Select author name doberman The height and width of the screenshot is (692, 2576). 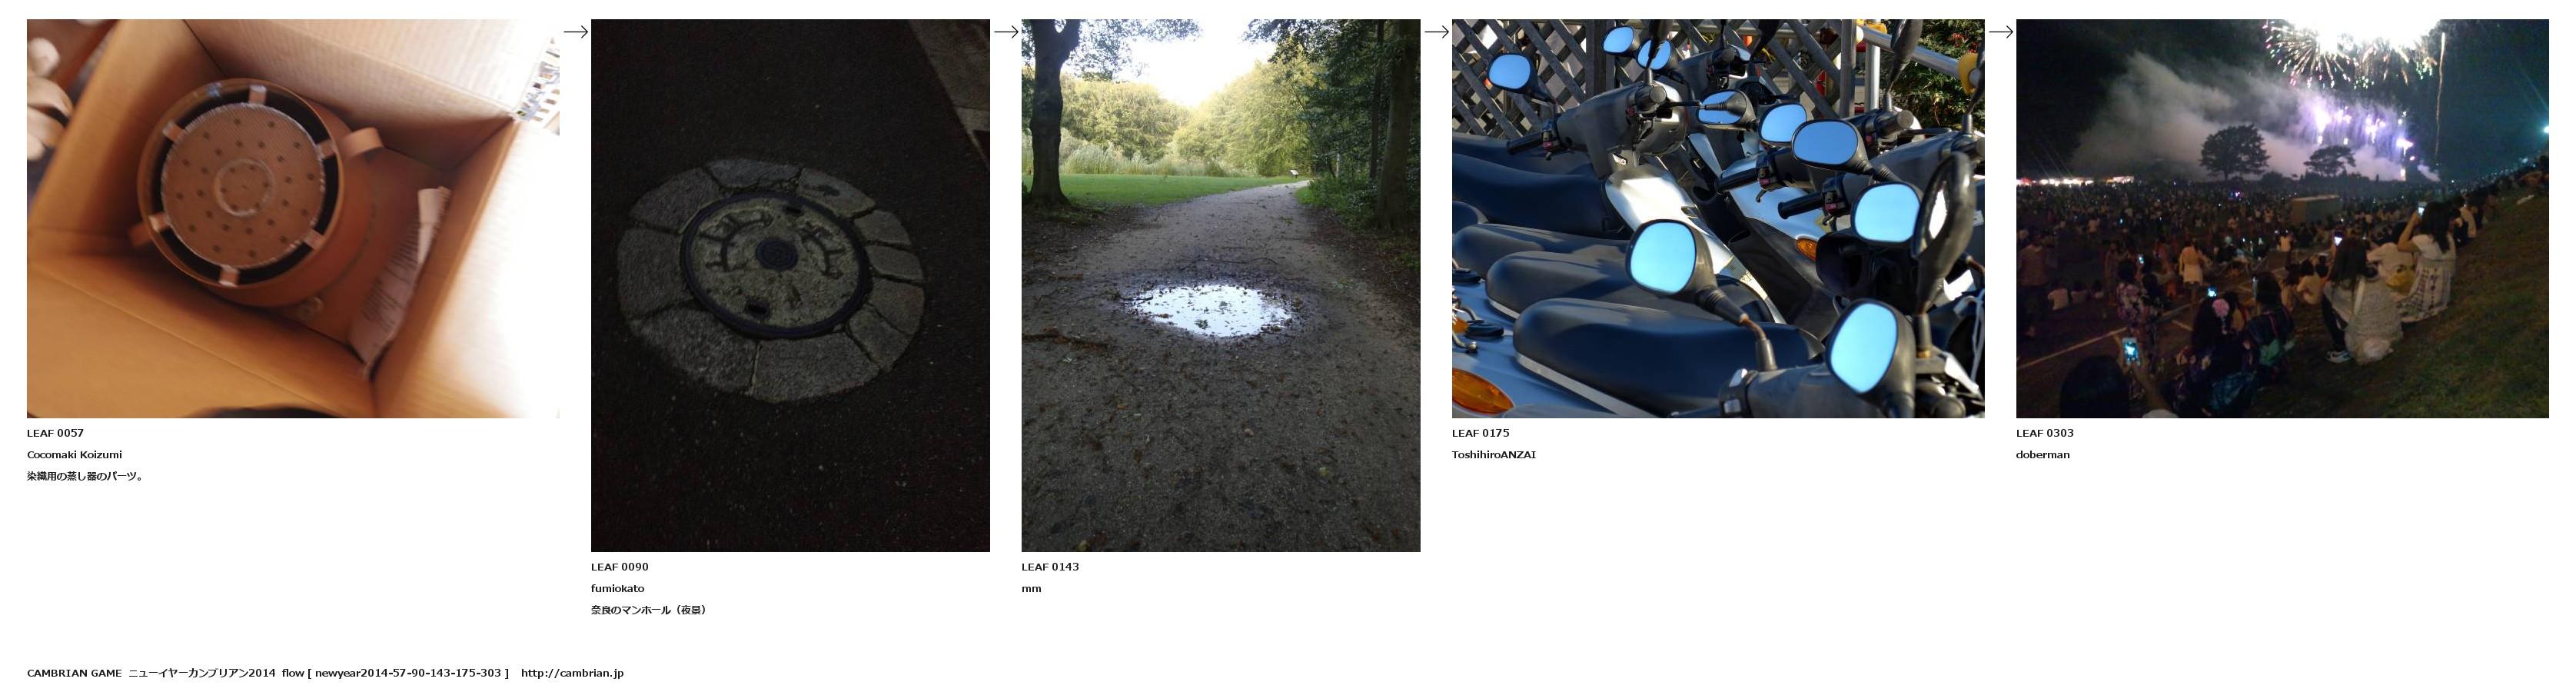(x=2043, y=455)
